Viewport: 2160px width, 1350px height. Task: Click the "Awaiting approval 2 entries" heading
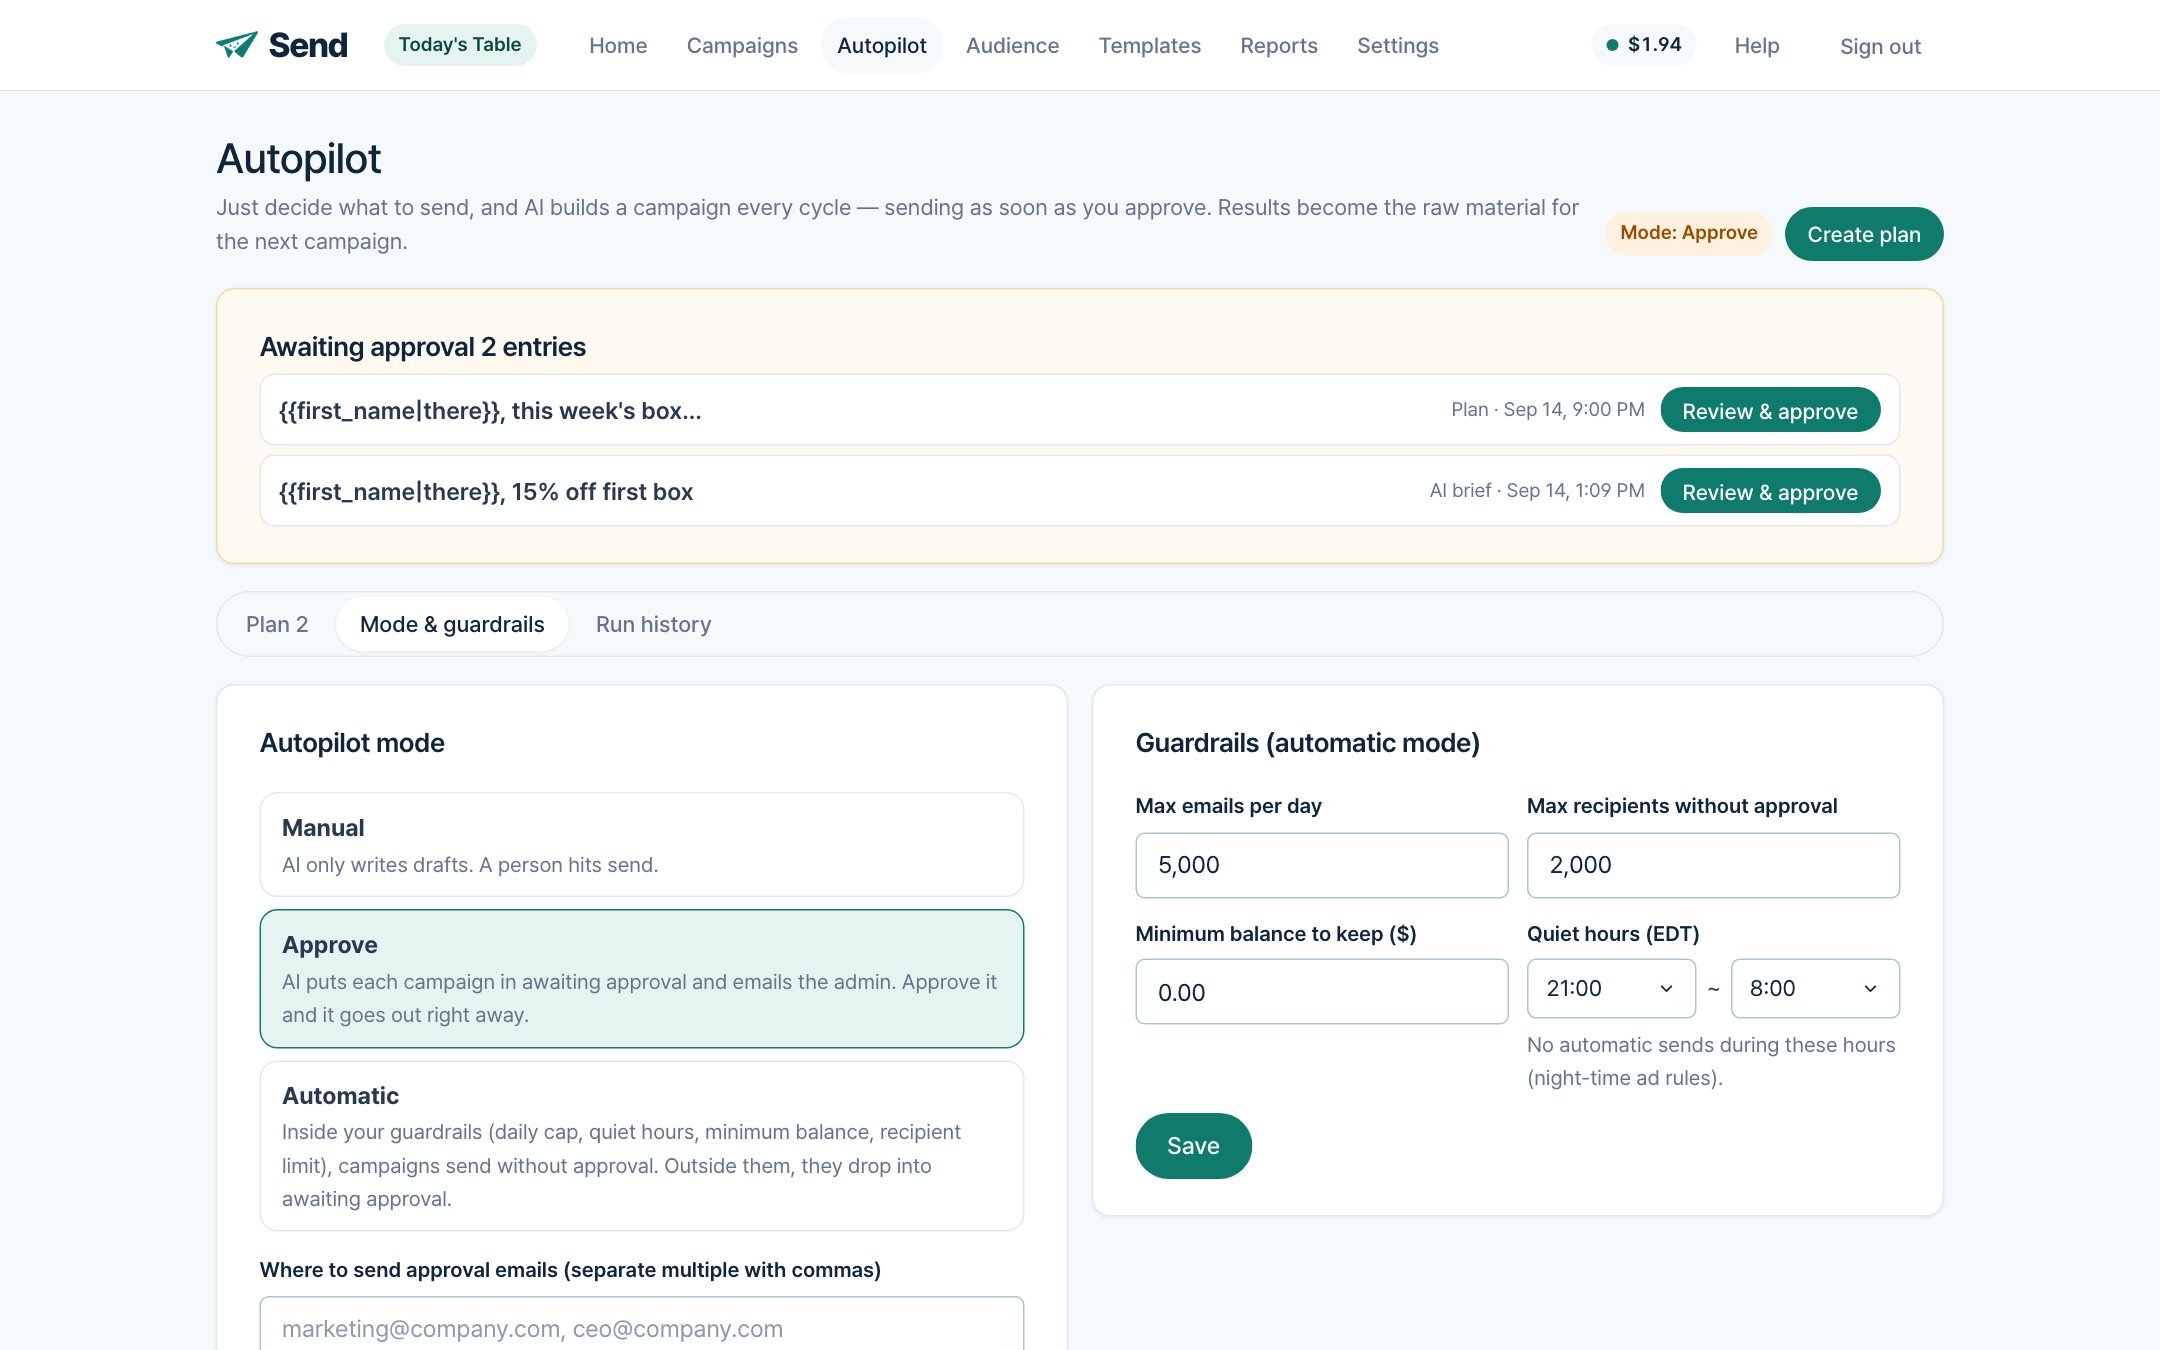pos(423,347)
